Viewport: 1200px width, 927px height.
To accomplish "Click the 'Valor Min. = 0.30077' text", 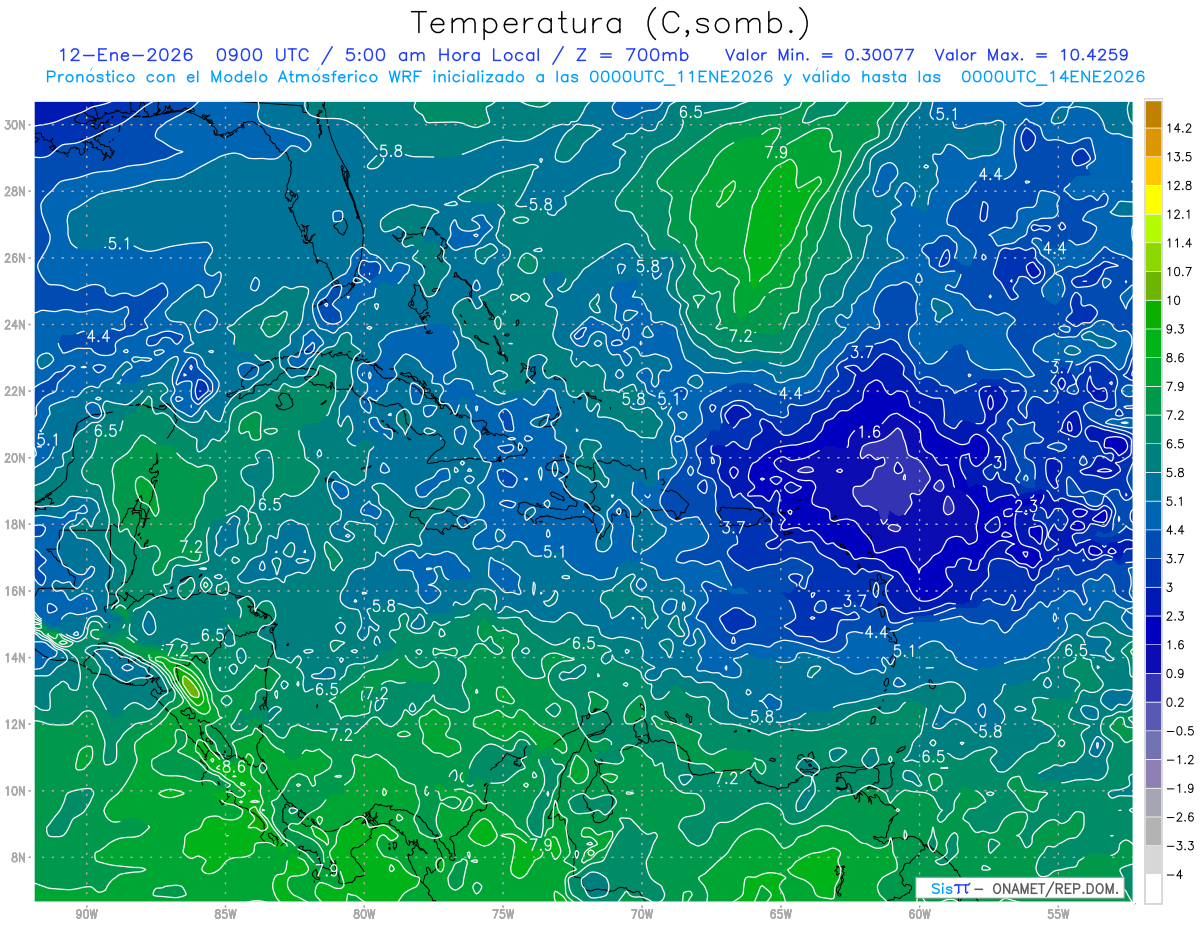I will pos(819,55).
